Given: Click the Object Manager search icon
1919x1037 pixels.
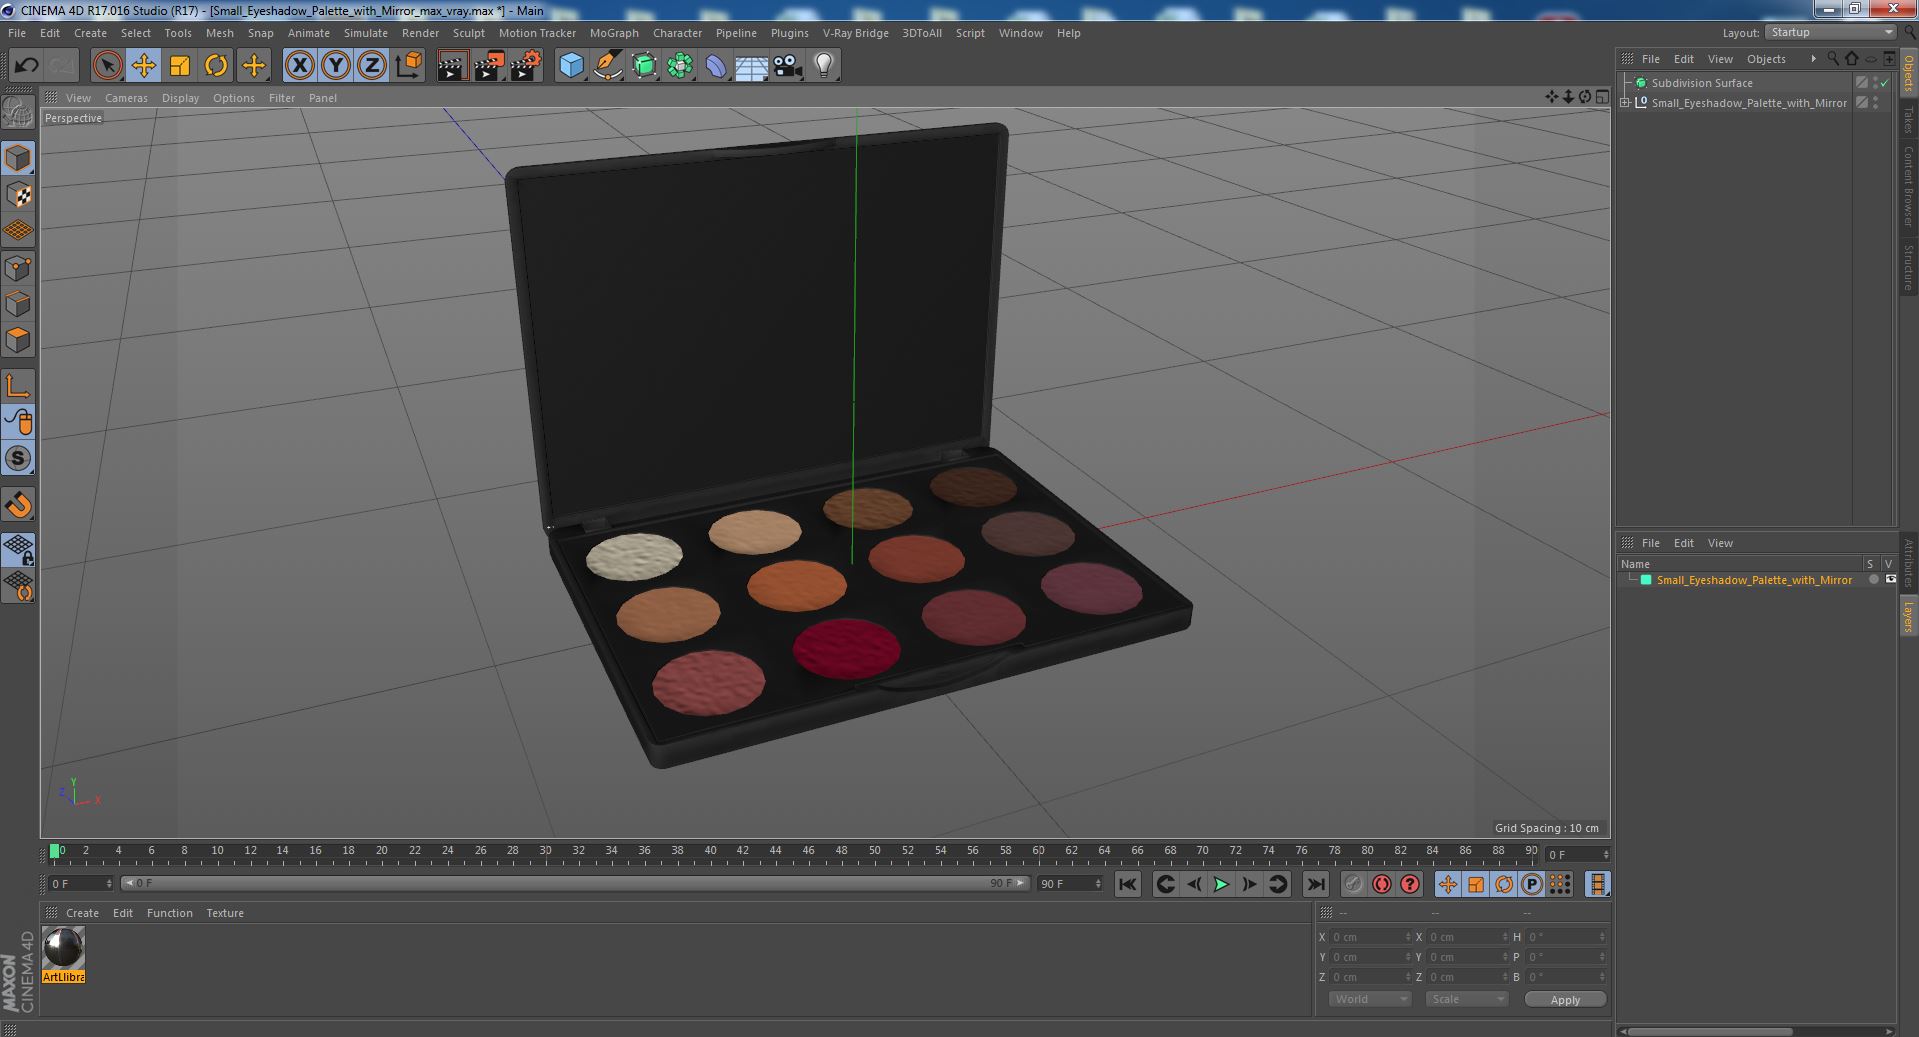Looking at the screenshot, I should 1833,59.
